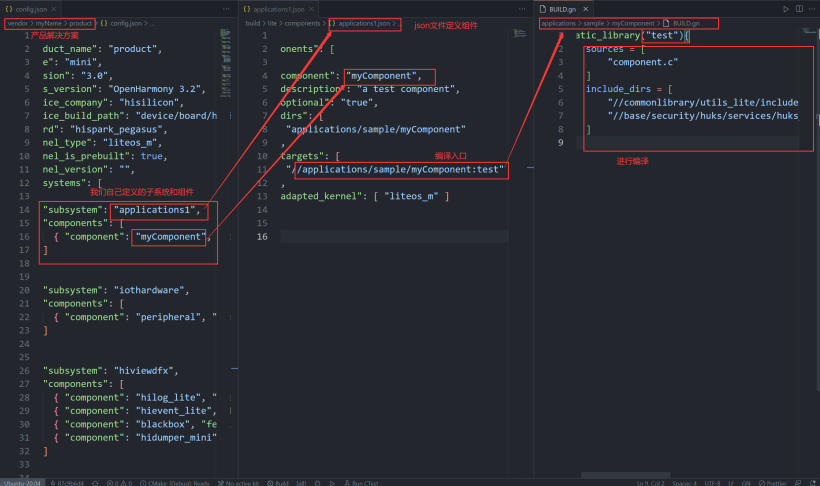Close the config.json tab
Viewport: 820px width, 486px height.
click(x=54, y=9)
